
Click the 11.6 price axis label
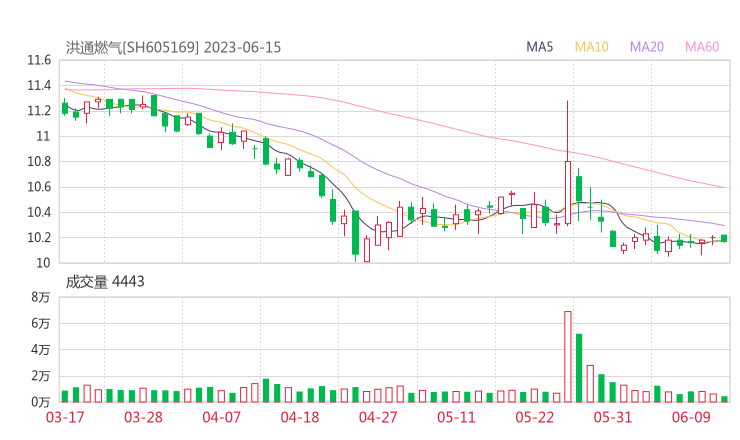(39, 60)
